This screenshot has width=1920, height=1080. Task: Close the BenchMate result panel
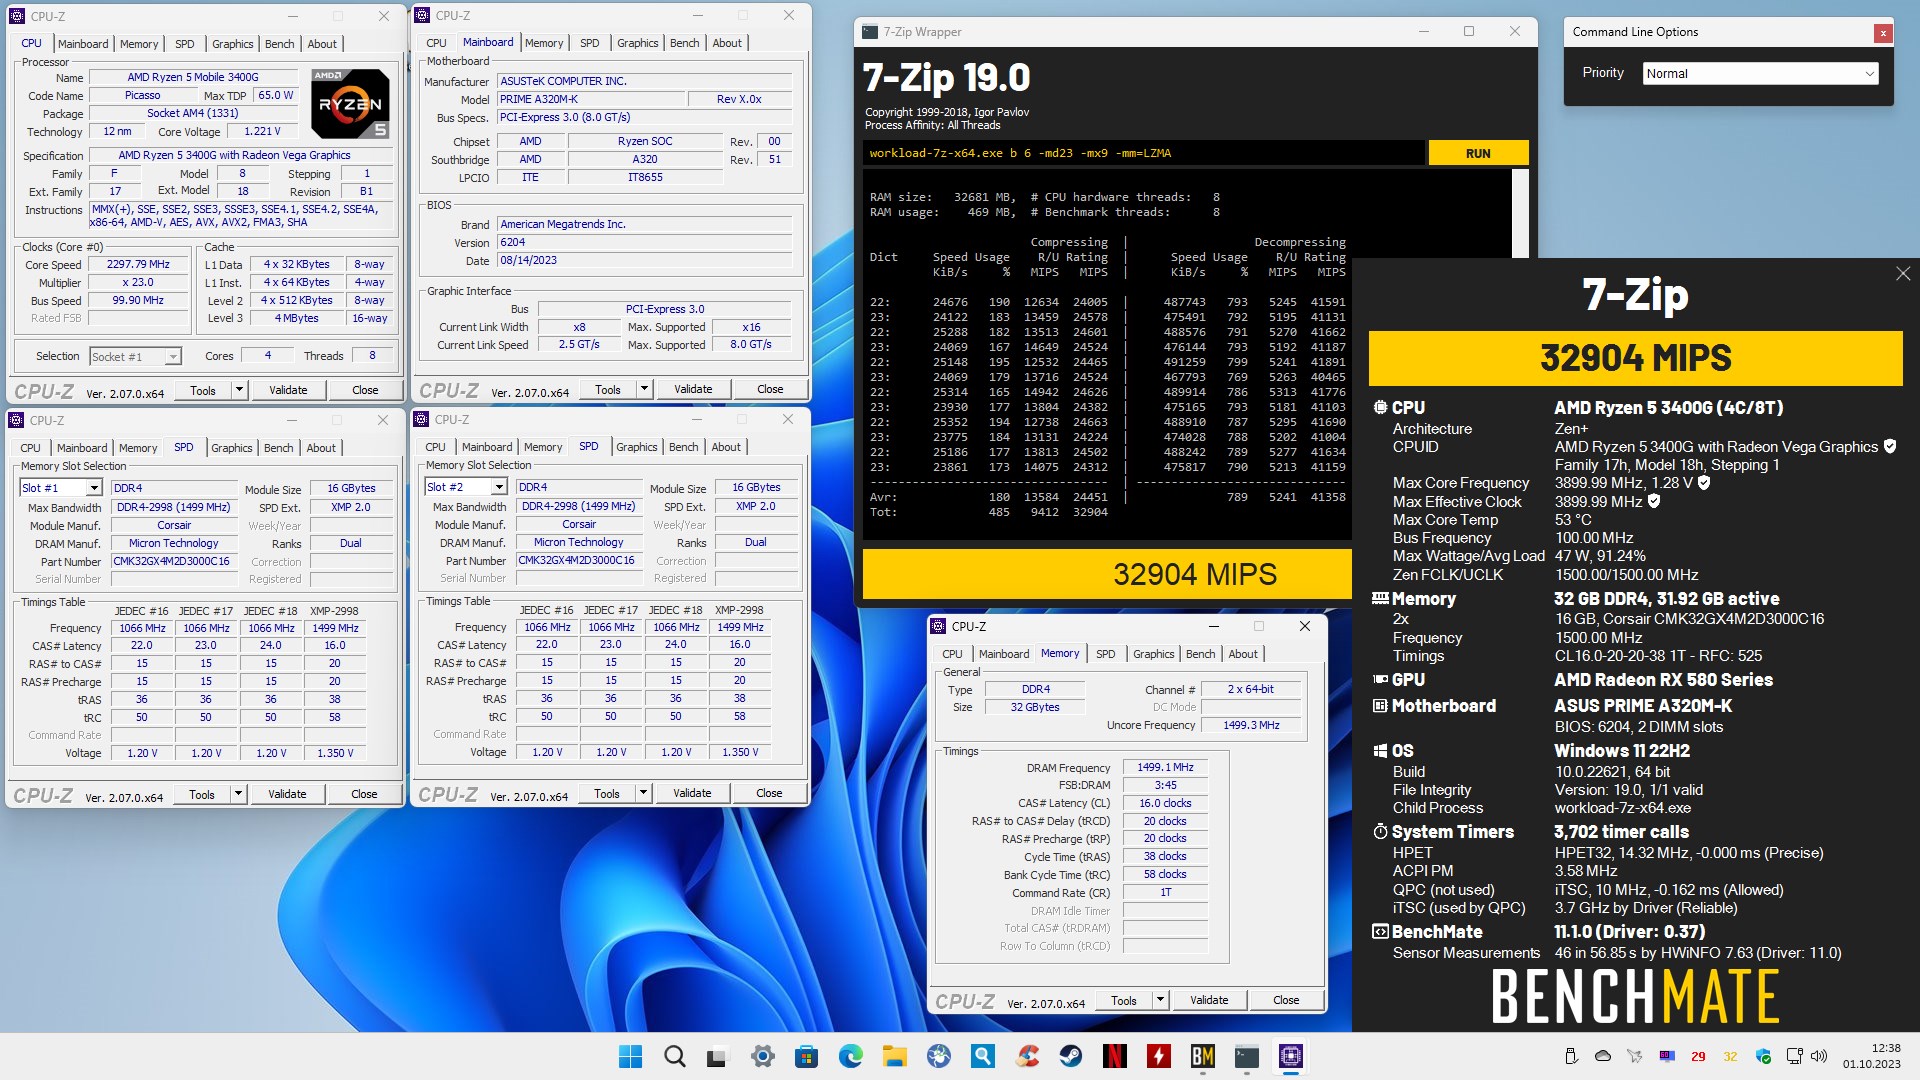pos(1902,274)
